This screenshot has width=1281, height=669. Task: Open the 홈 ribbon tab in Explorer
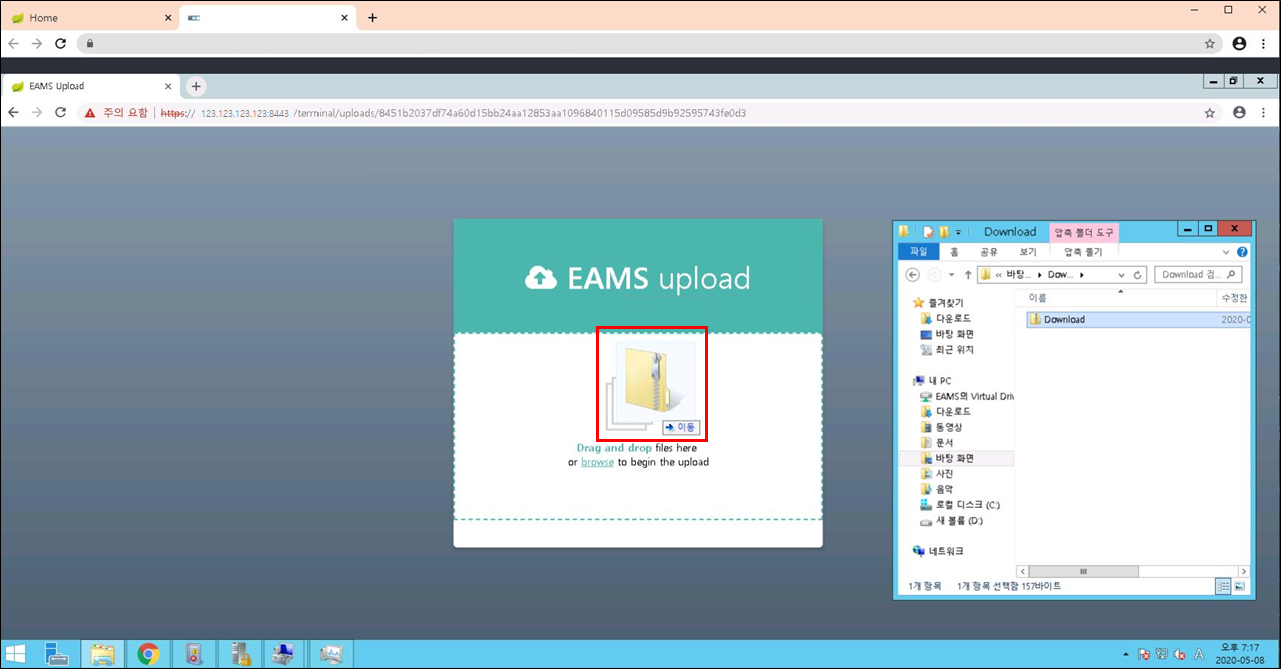[x=954, y=252]
